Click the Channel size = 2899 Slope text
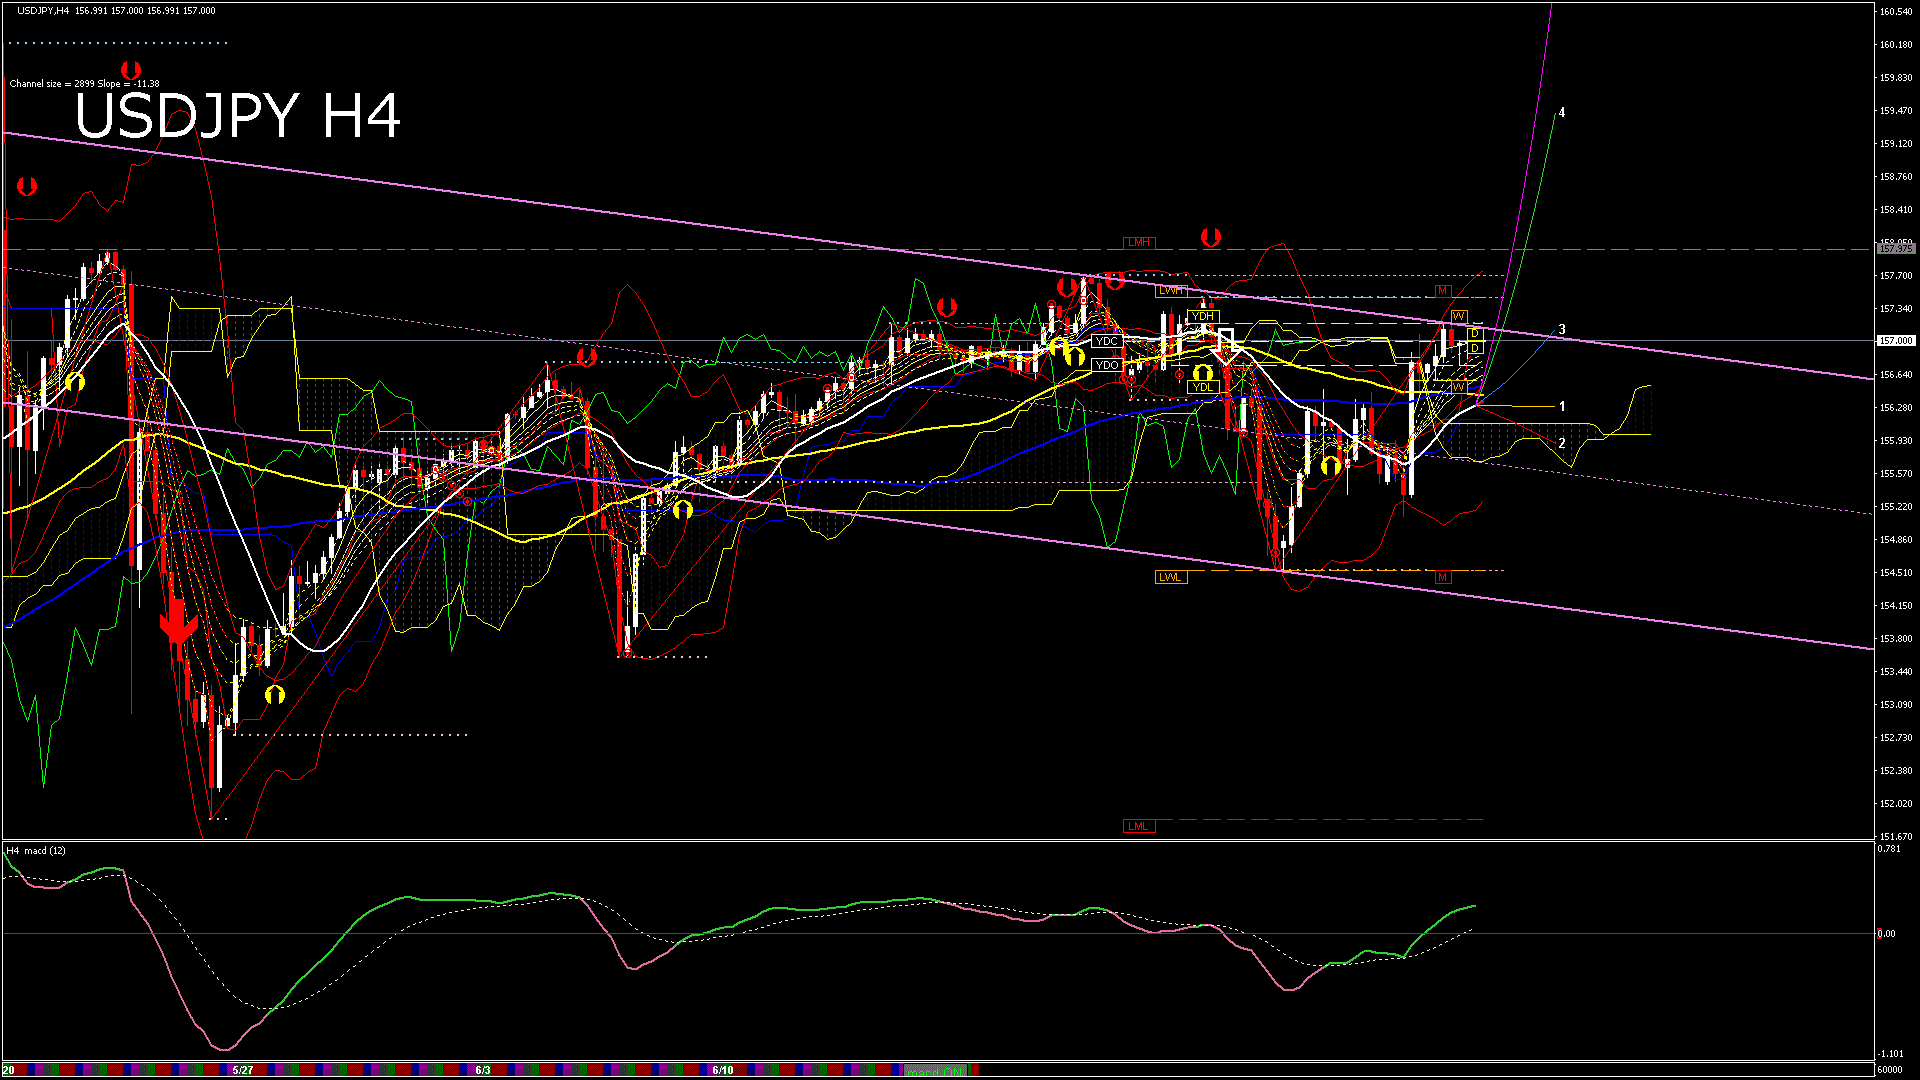The image size is (1920, 1080). click(x=84, y=84)
